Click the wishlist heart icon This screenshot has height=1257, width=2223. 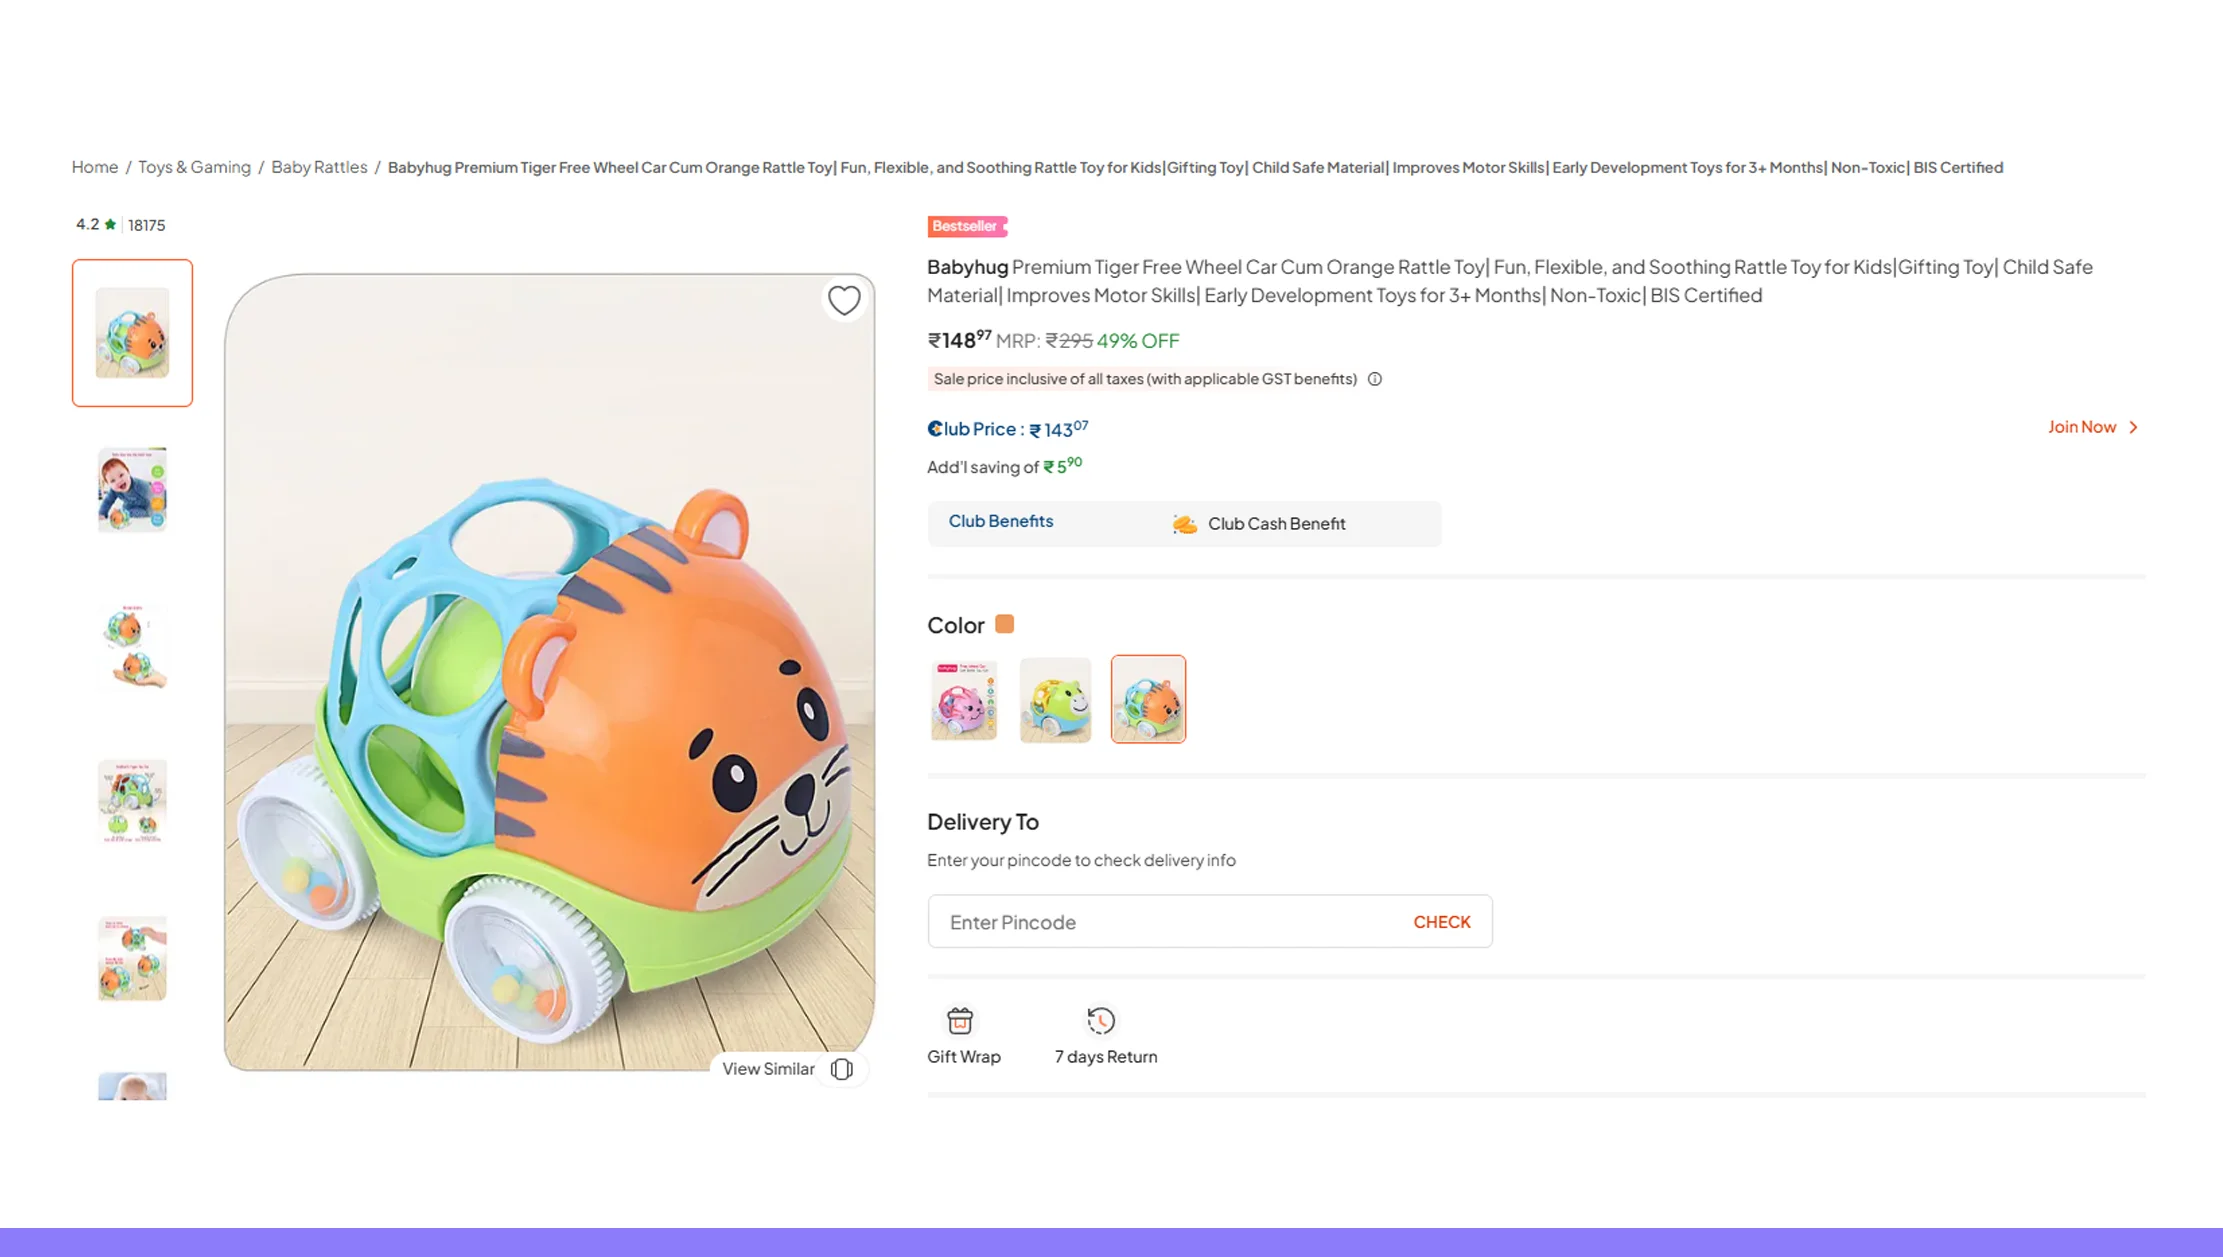[844, 300]
